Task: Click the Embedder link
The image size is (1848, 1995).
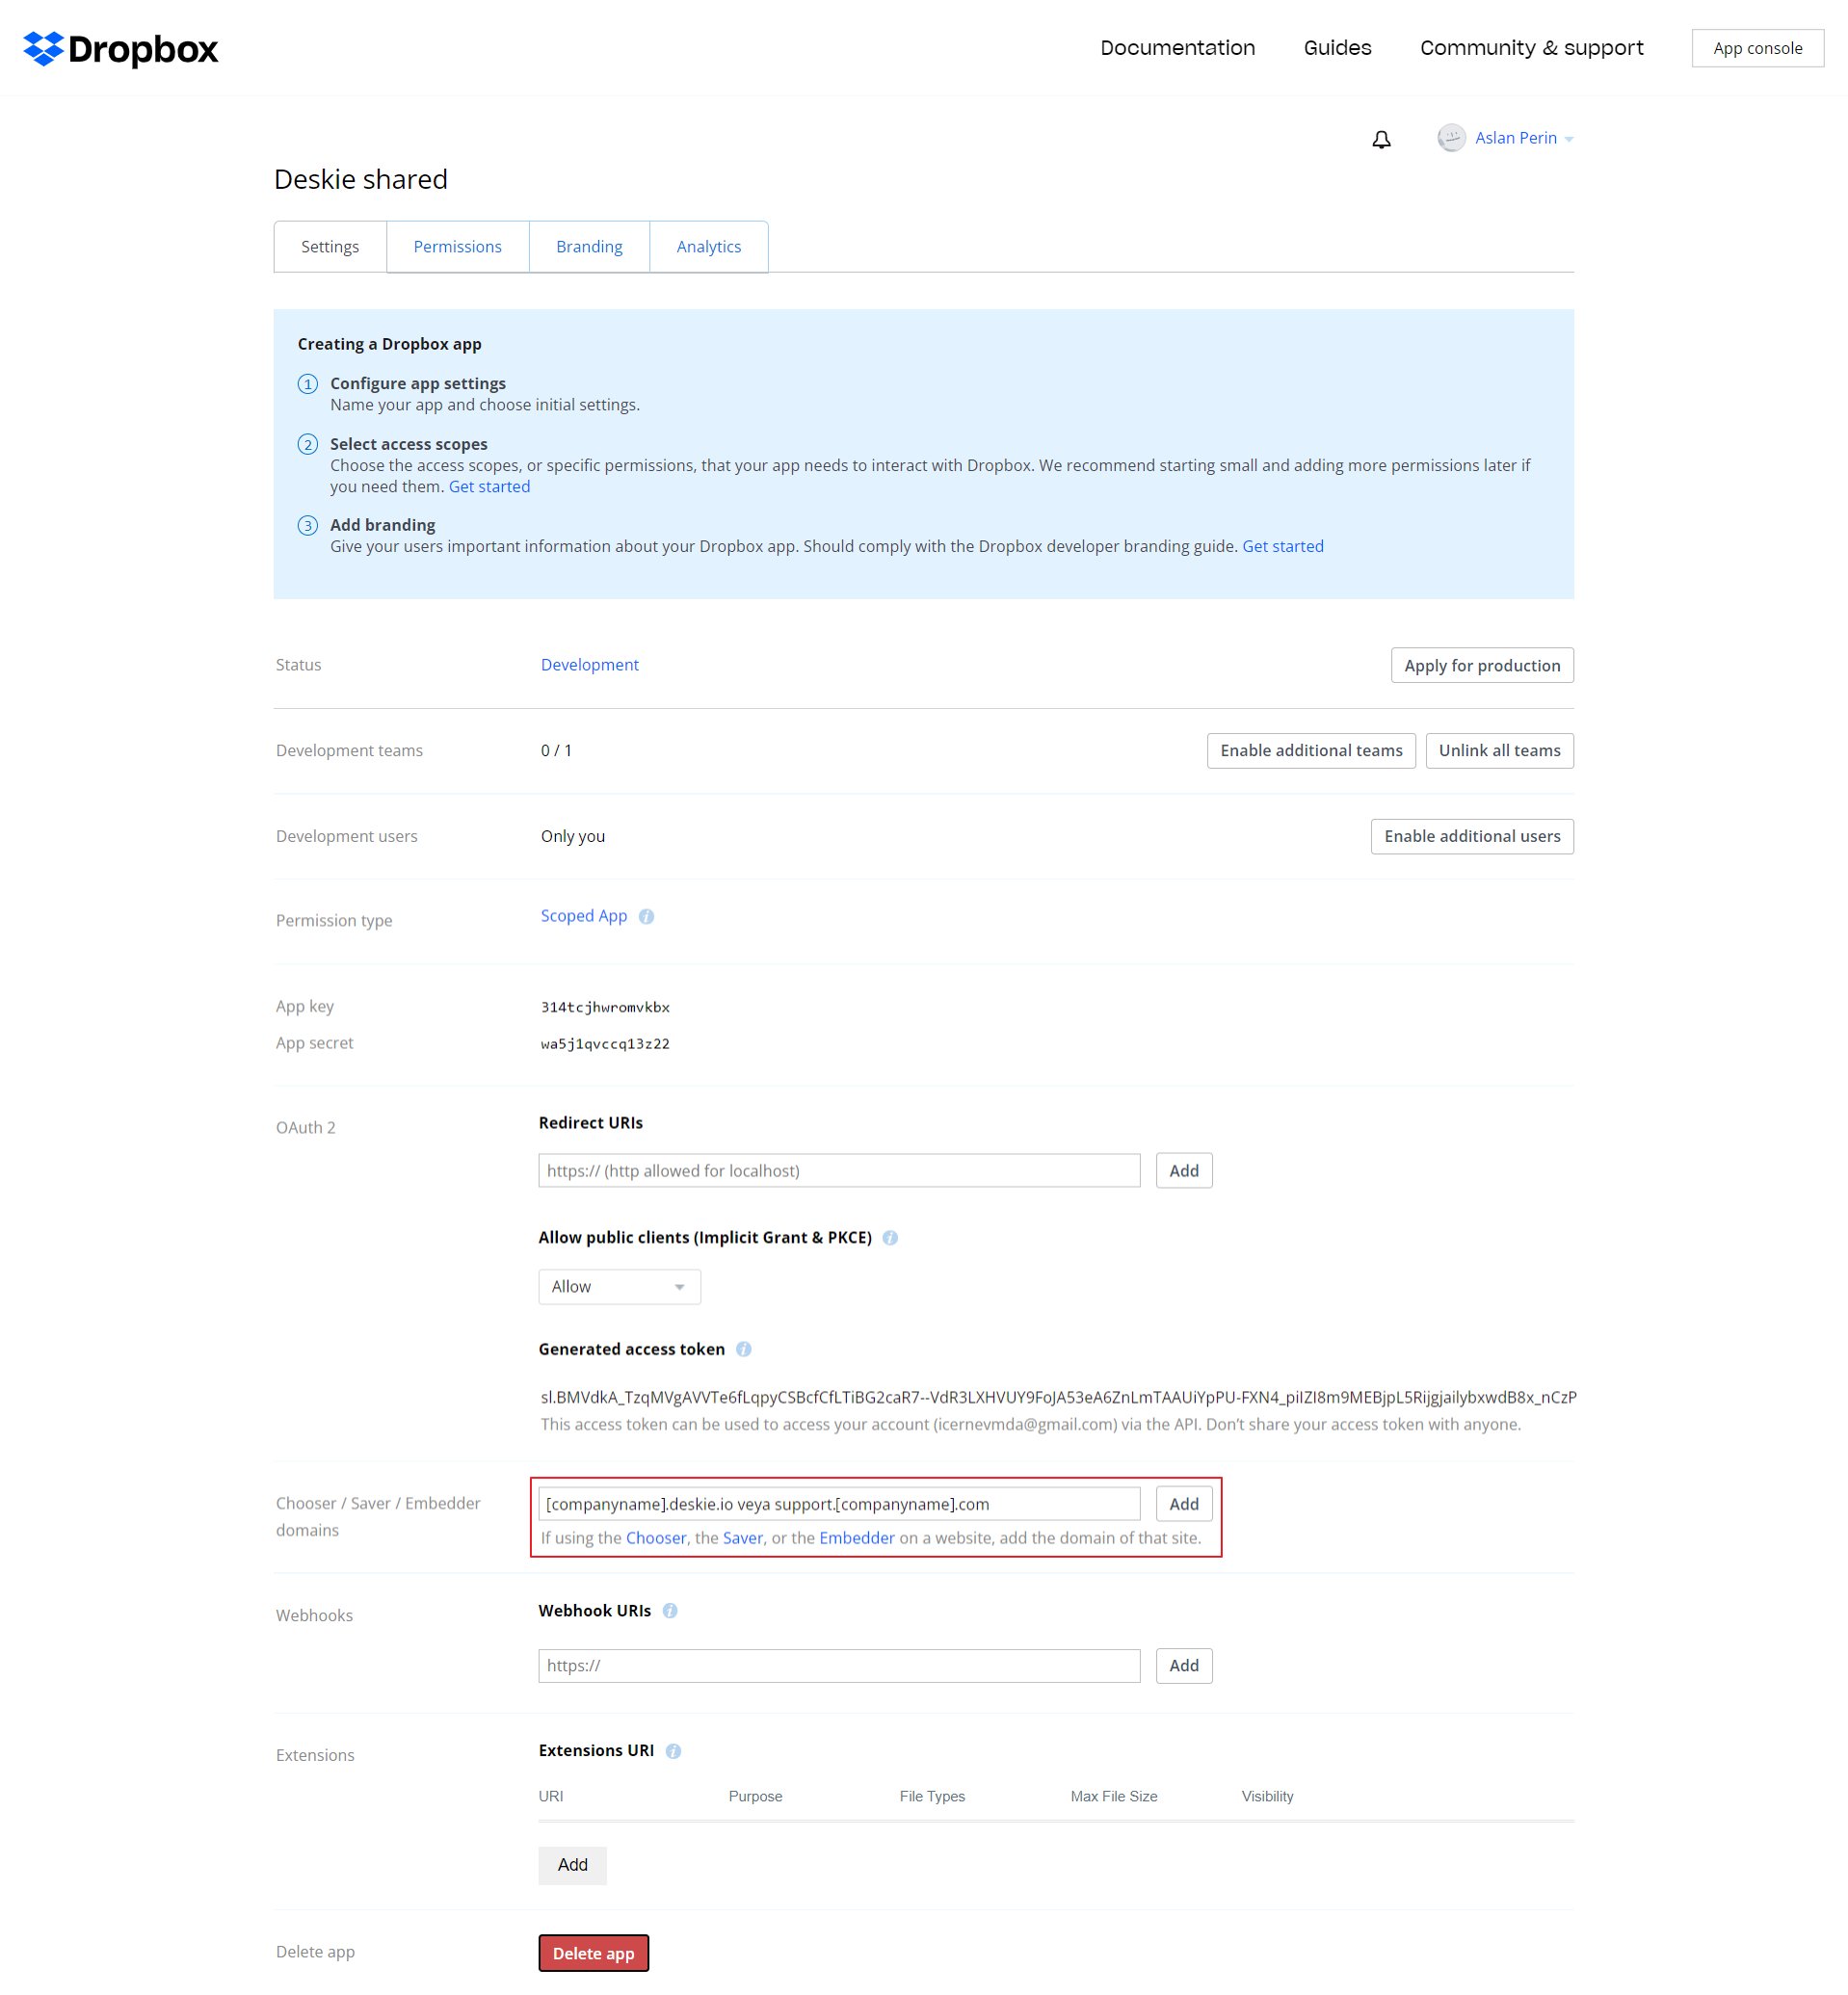Action: [857, 1538]
